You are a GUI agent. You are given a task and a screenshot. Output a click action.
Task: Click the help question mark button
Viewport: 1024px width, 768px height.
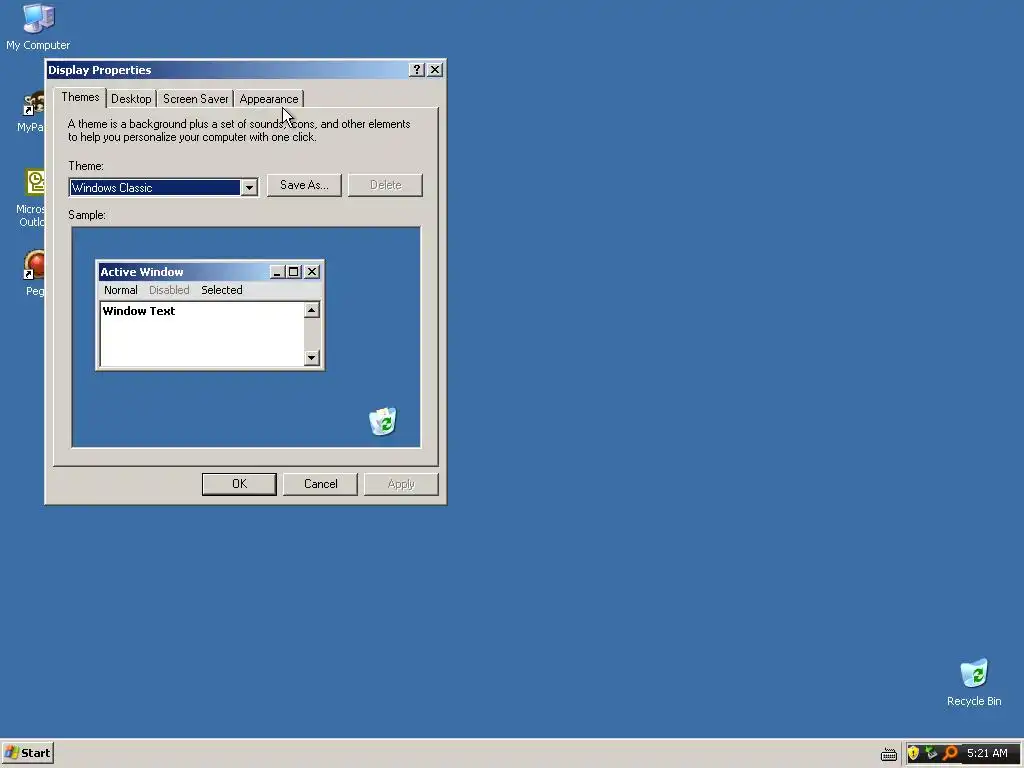pos(417,70)
